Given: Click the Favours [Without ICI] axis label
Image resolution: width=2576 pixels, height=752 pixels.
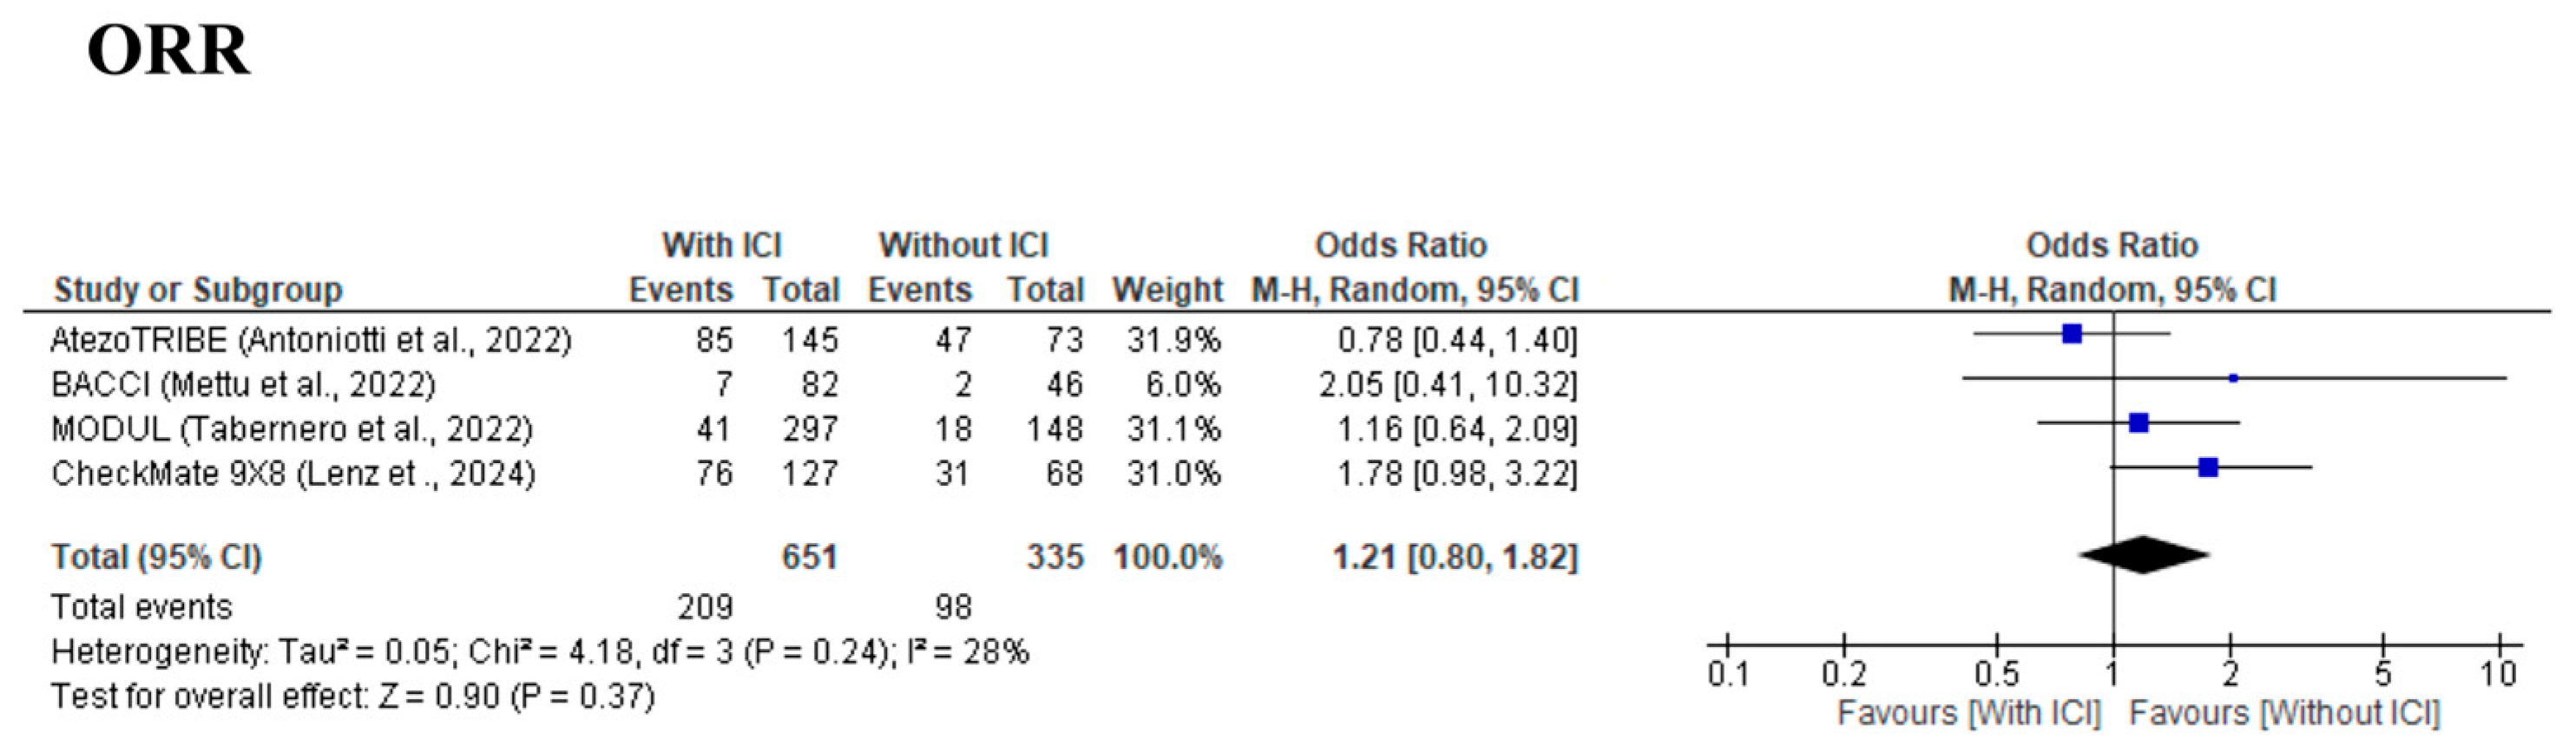Looking at the screenshot, I should [2284, 714].
